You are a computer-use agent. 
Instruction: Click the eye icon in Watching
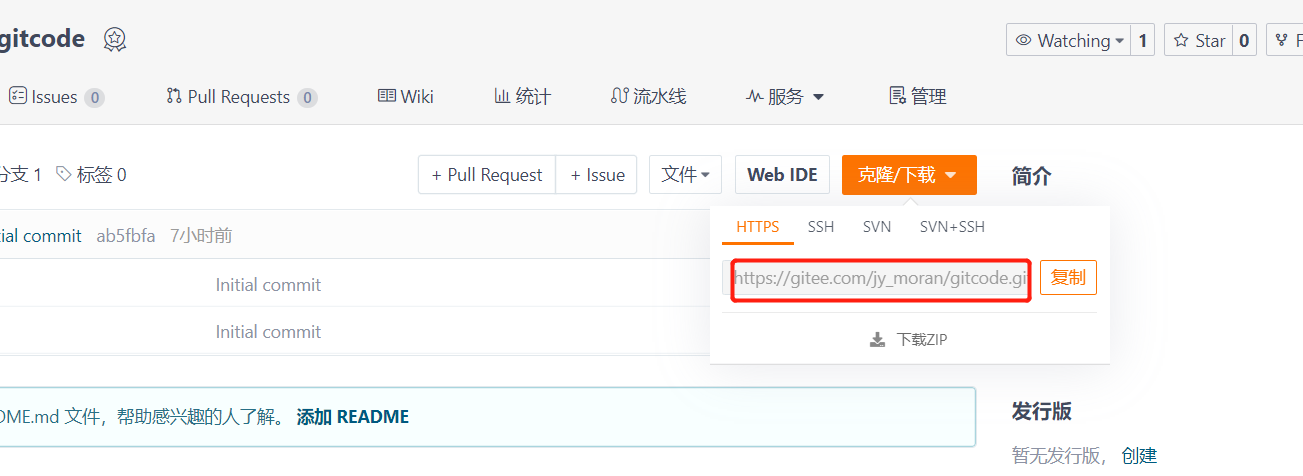[x=1023, y=41]
